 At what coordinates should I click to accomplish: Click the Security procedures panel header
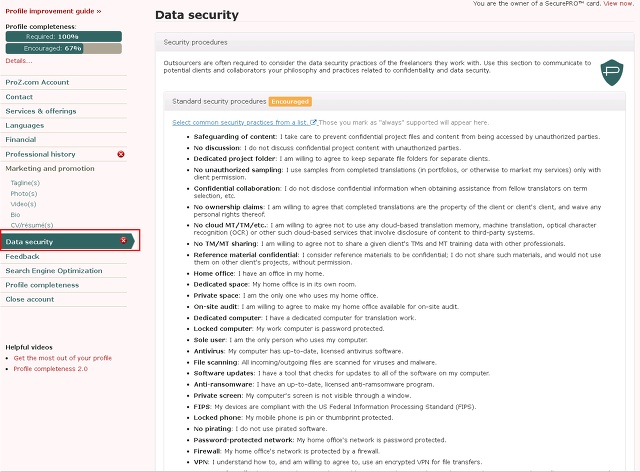coord(395,42)
